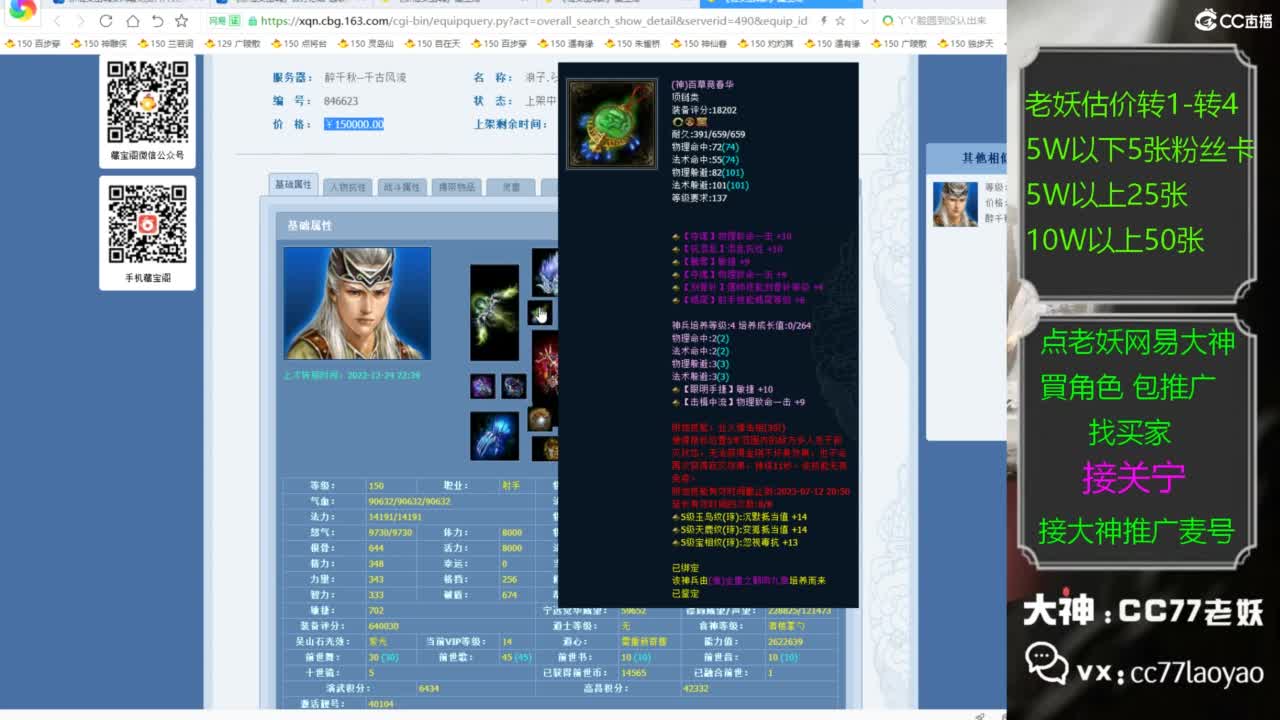Click the 高昌积分 value 42332
The height and width of the screenshot is (720, 1280).
click(x=696, y=688)
